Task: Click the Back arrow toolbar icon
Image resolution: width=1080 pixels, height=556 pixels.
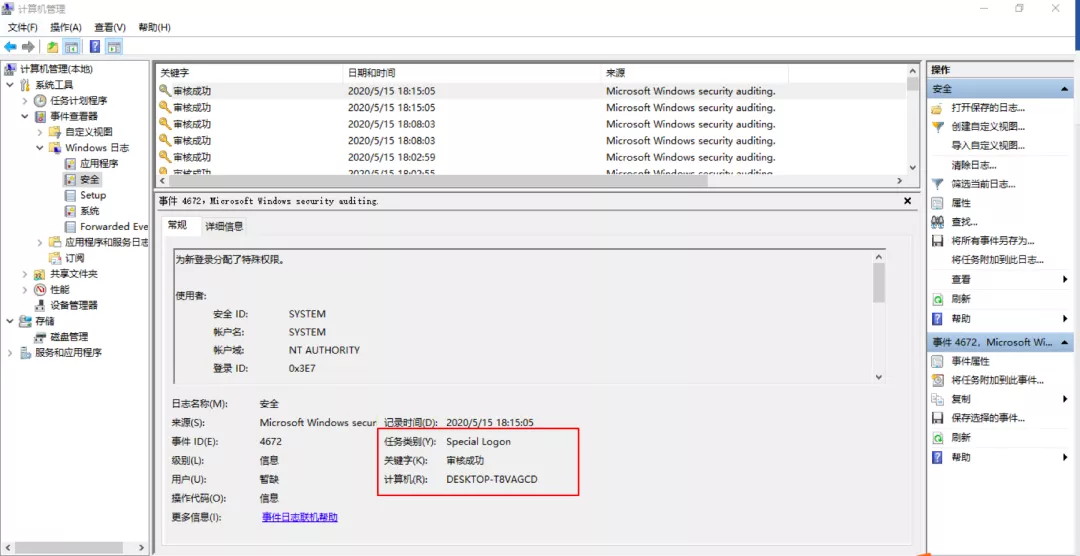Action: pos(10,47)
